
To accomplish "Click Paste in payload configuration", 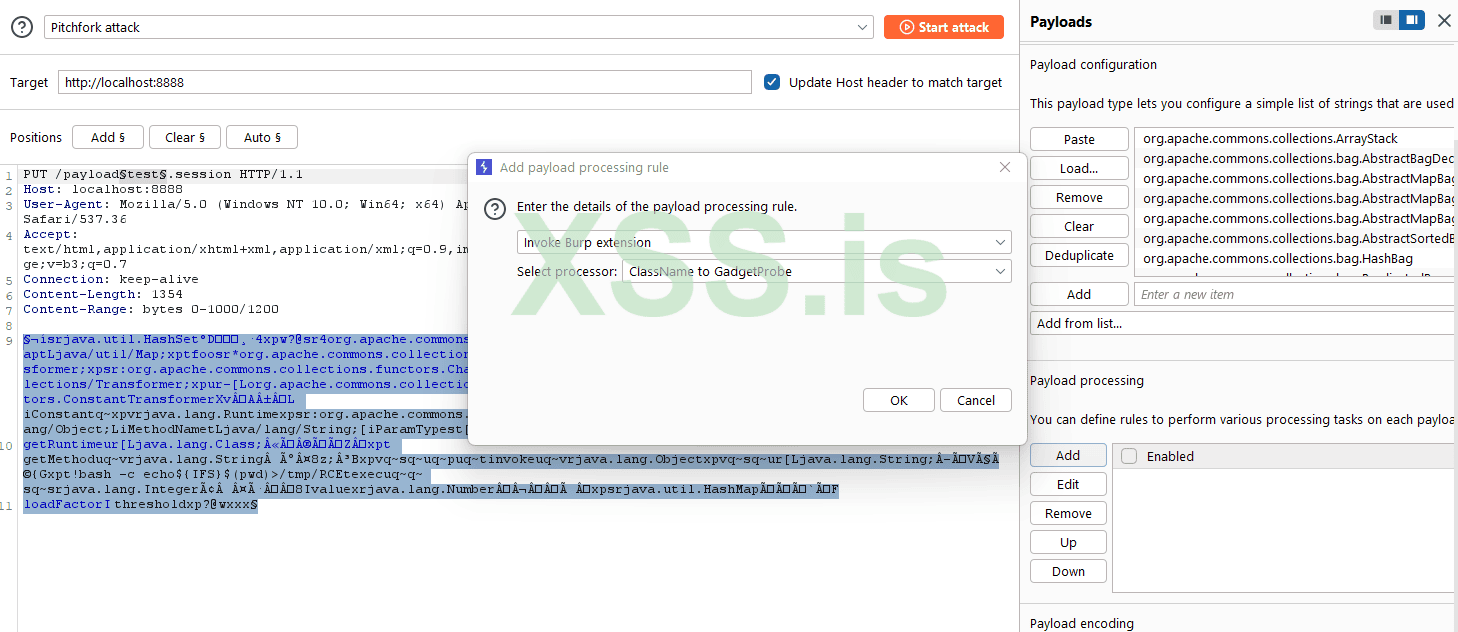I will coord(1079,139).
